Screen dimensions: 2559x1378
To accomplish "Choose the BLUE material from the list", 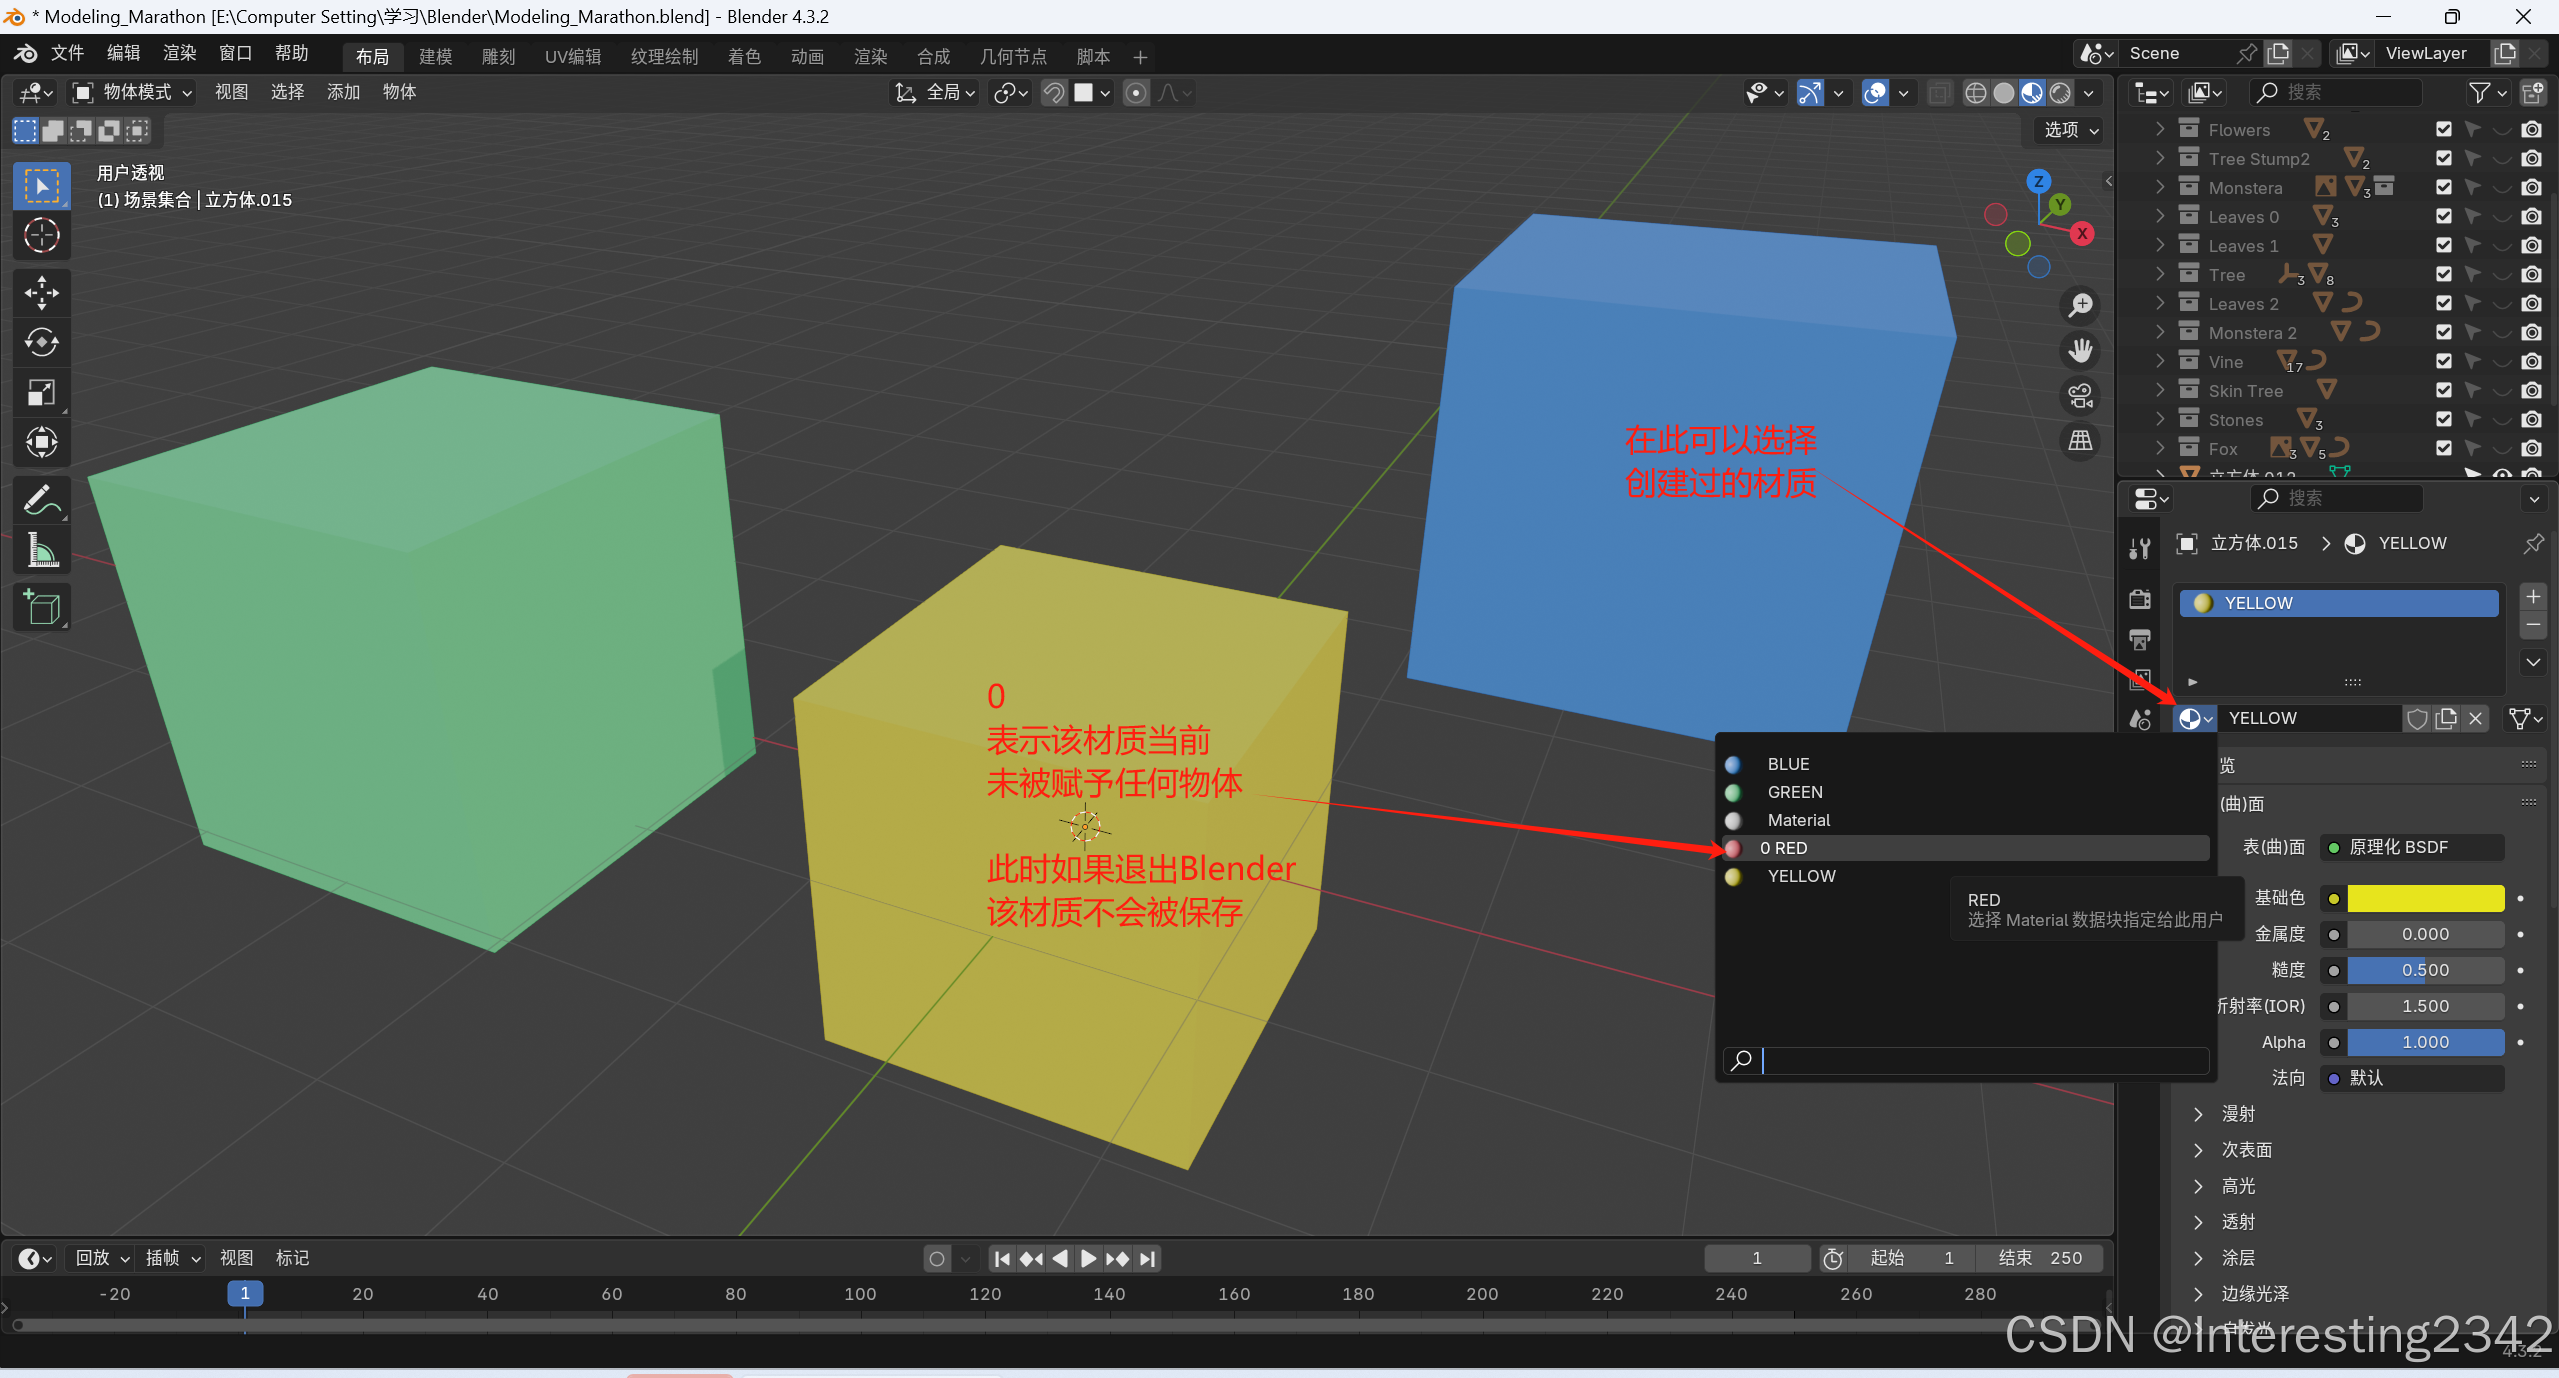I will (1788, 764).
